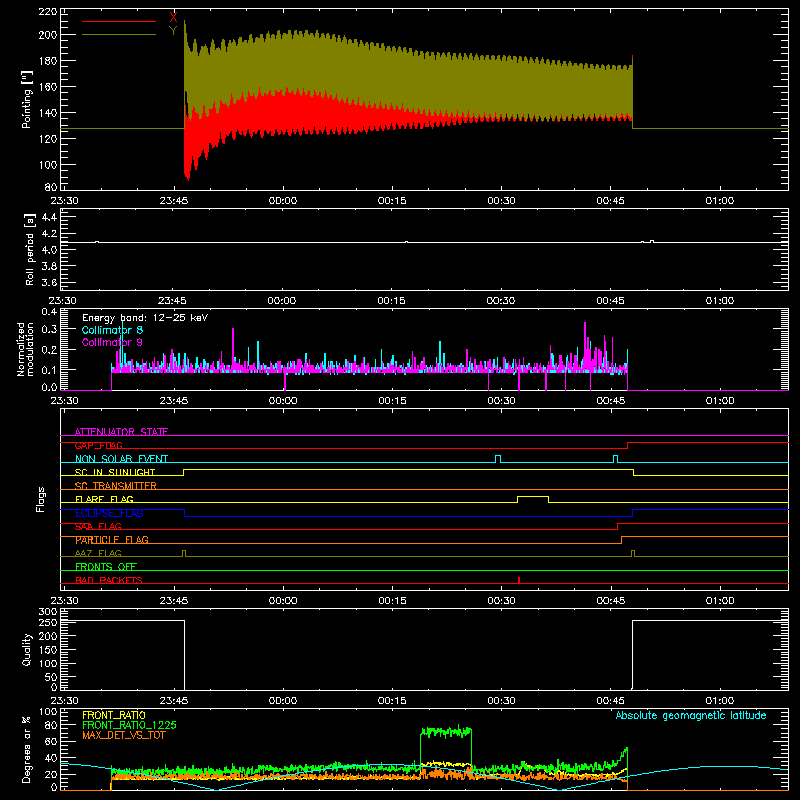
Task: Click the 'Absolute geomagnetic latitude' label
Action: [x=691, y=716]
